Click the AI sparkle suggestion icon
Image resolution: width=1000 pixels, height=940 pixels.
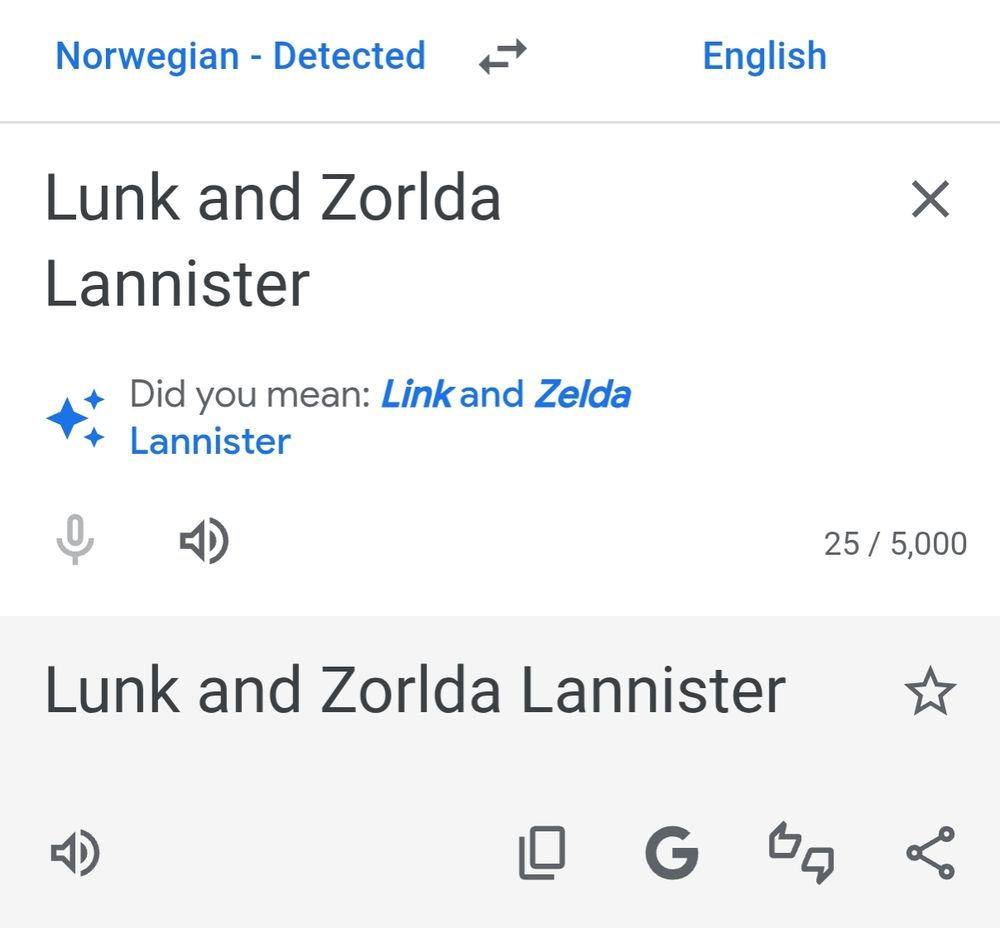pos(75,417)
